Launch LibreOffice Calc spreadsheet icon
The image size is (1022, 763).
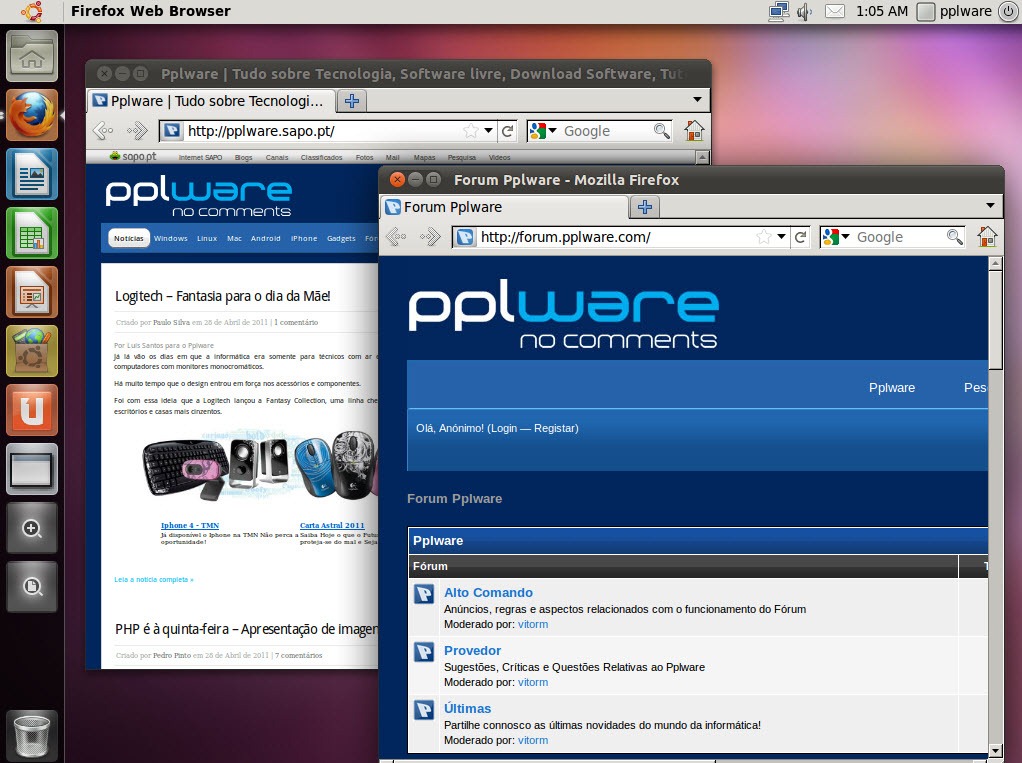click(32, 233)
